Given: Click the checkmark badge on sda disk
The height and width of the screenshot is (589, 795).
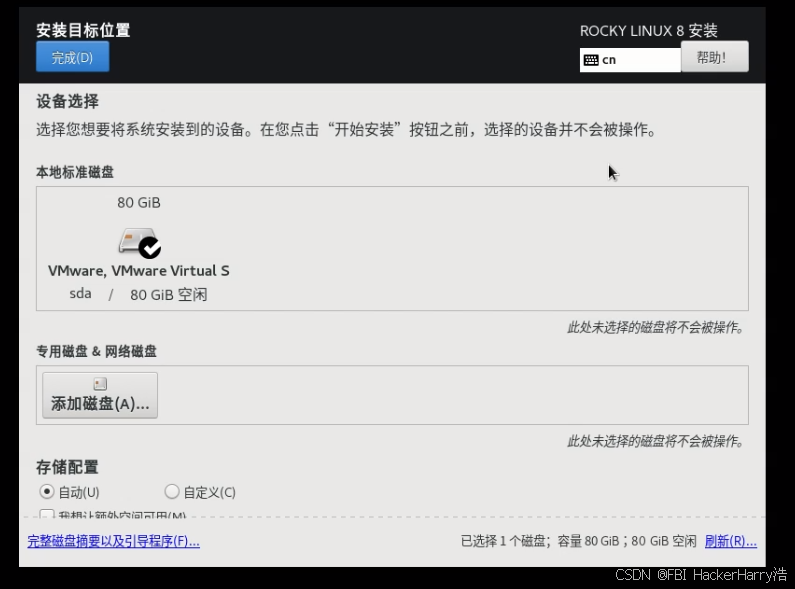Looking at the screenshot, I should pyautogui.click(x=150, y=248).
